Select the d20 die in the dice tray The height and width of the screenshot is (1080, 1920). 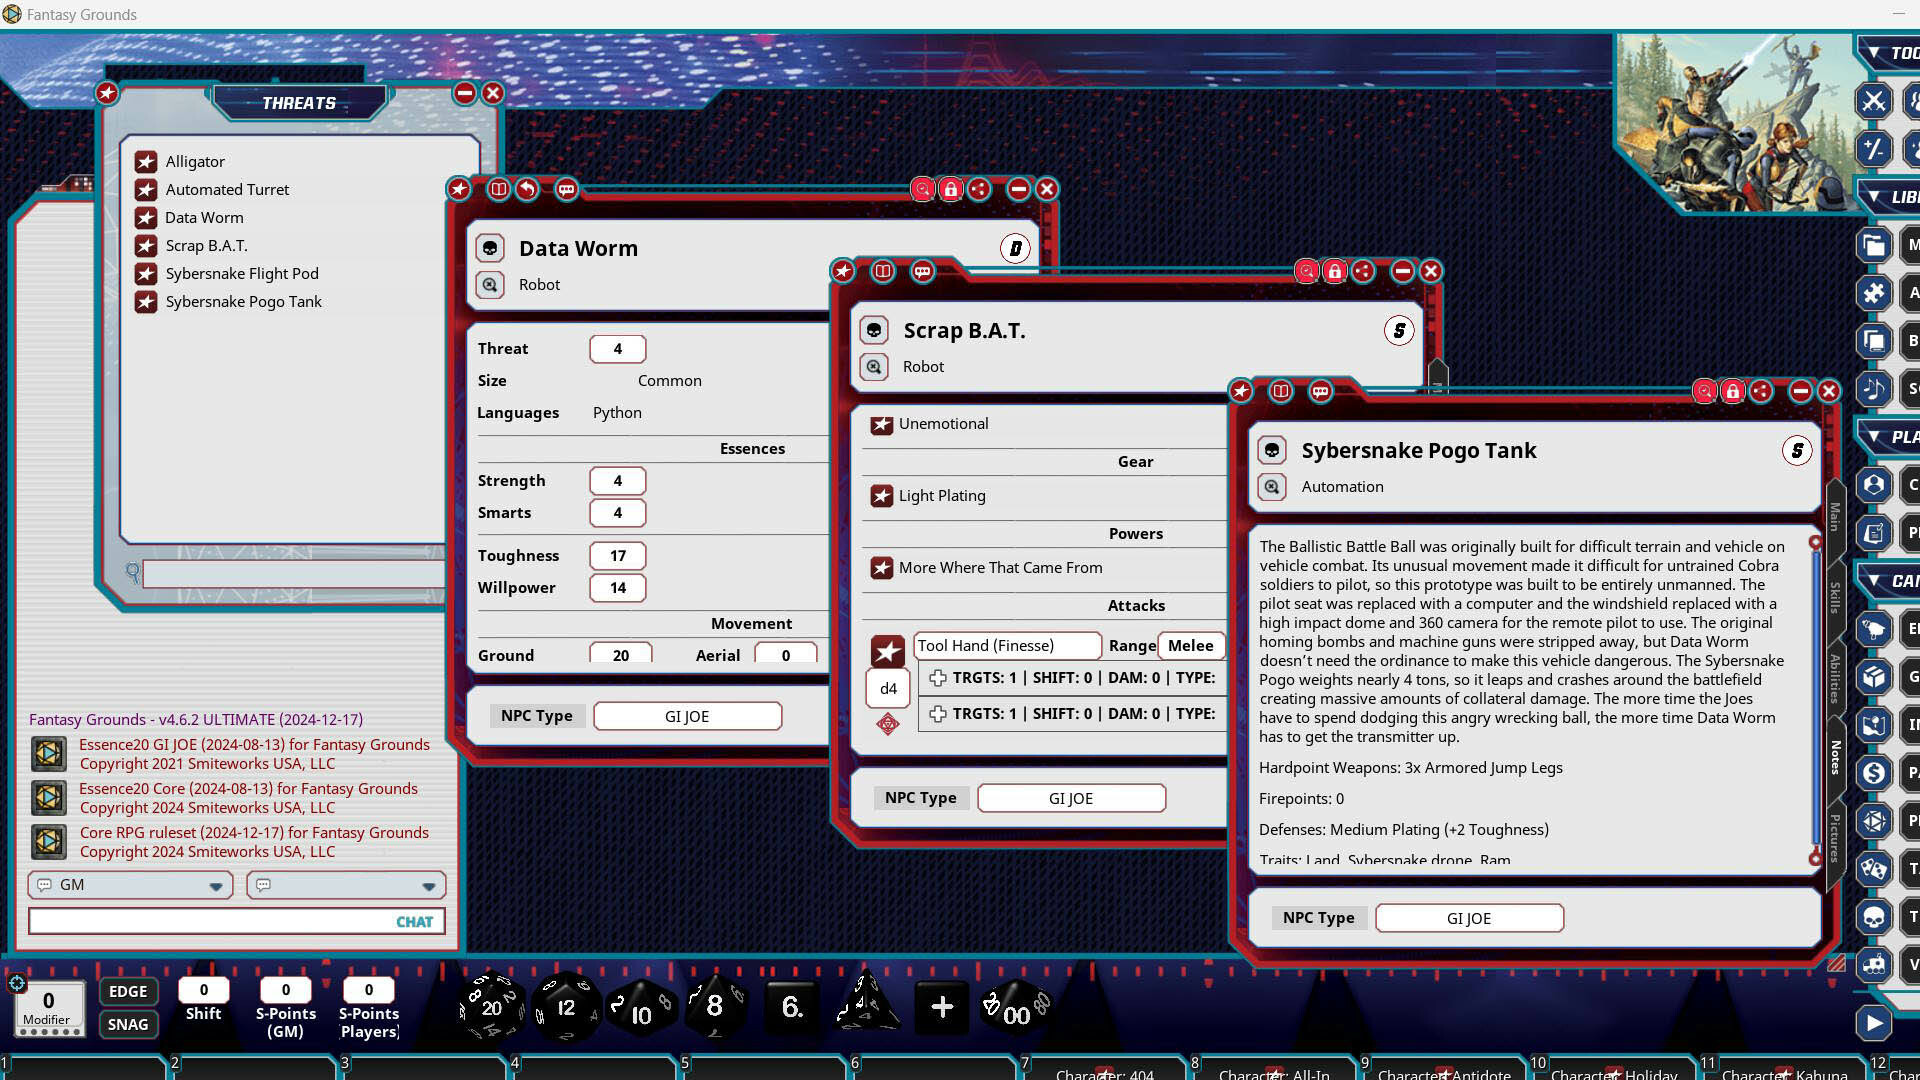(490, 1007)
